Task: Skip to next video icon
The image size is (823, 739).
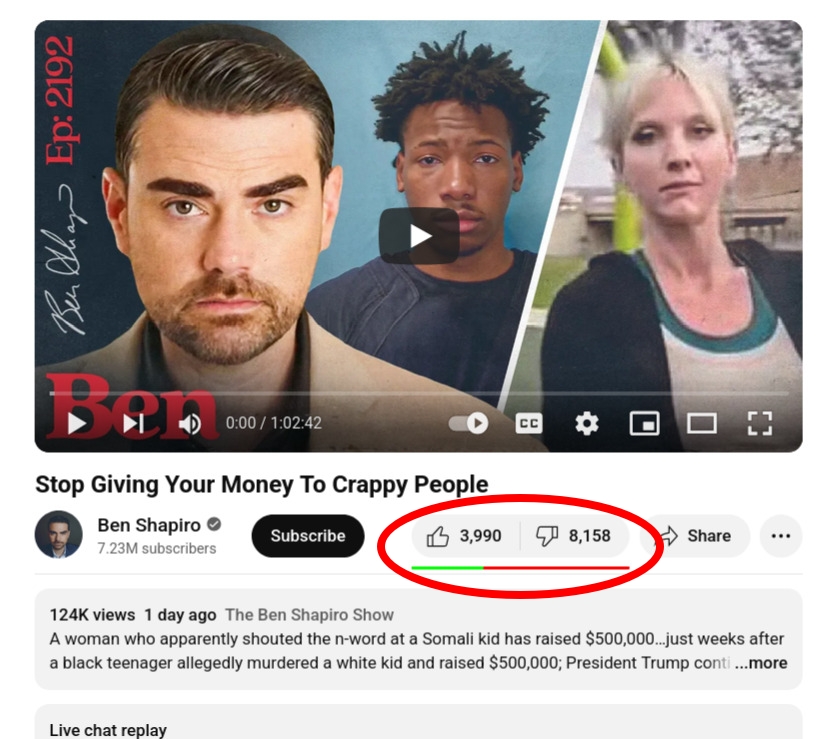Action: 134,424
